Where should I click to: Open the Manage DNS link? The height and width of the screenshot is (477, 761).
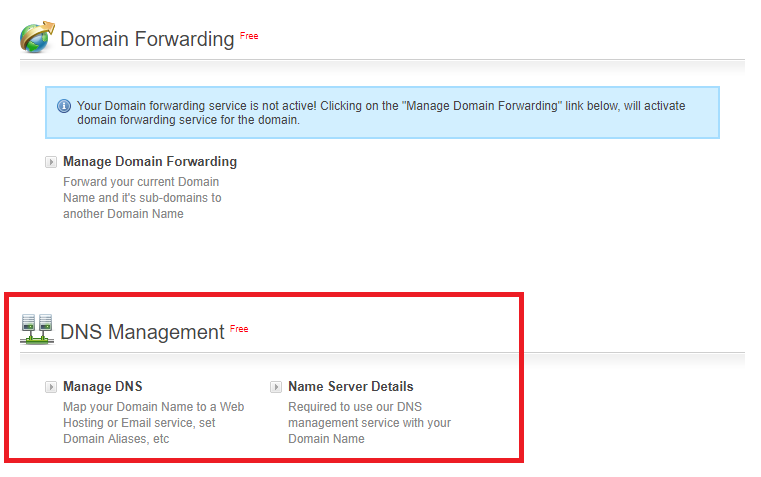coord(103,387)
